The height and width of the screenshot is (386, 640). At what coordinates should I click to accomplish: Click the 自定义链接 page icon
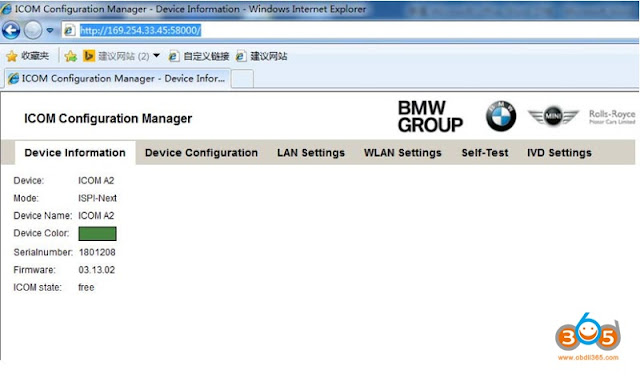coord(173,56)
